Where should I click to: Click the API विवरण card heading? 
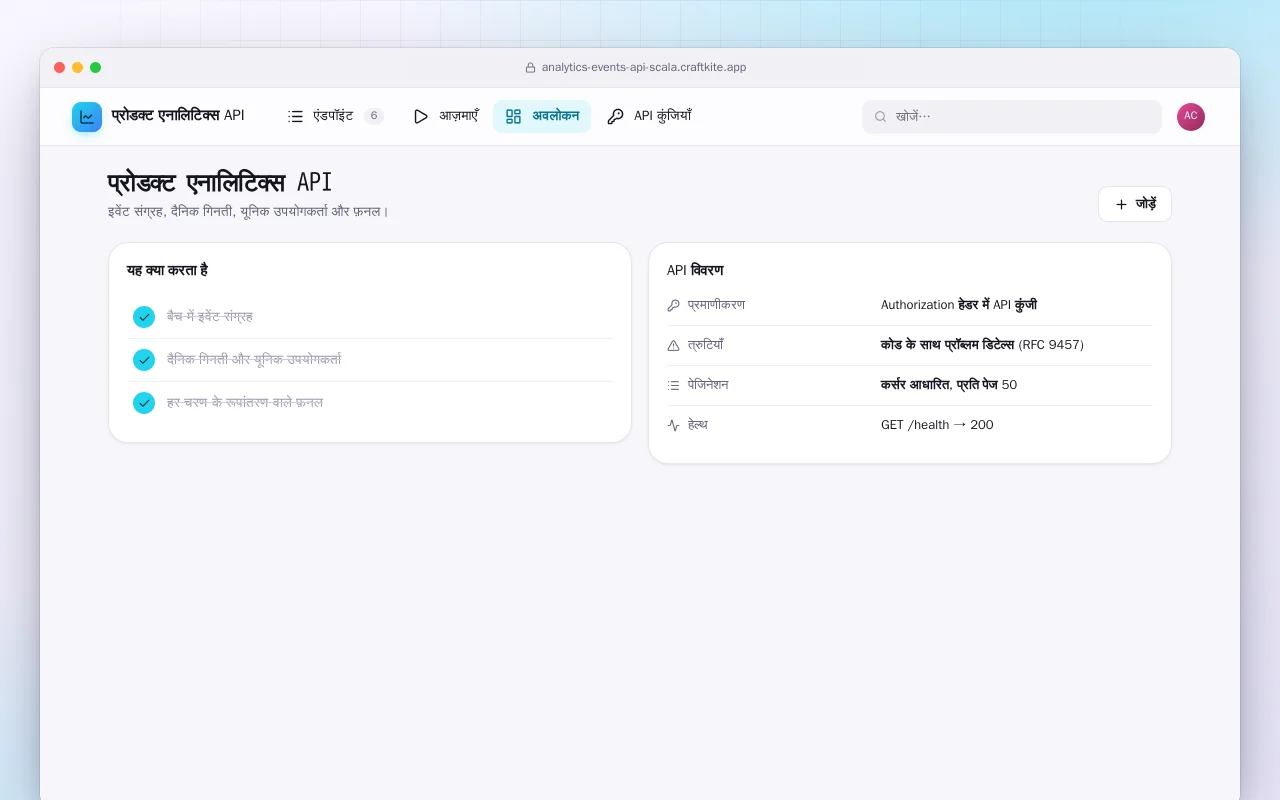pos(695,271)
